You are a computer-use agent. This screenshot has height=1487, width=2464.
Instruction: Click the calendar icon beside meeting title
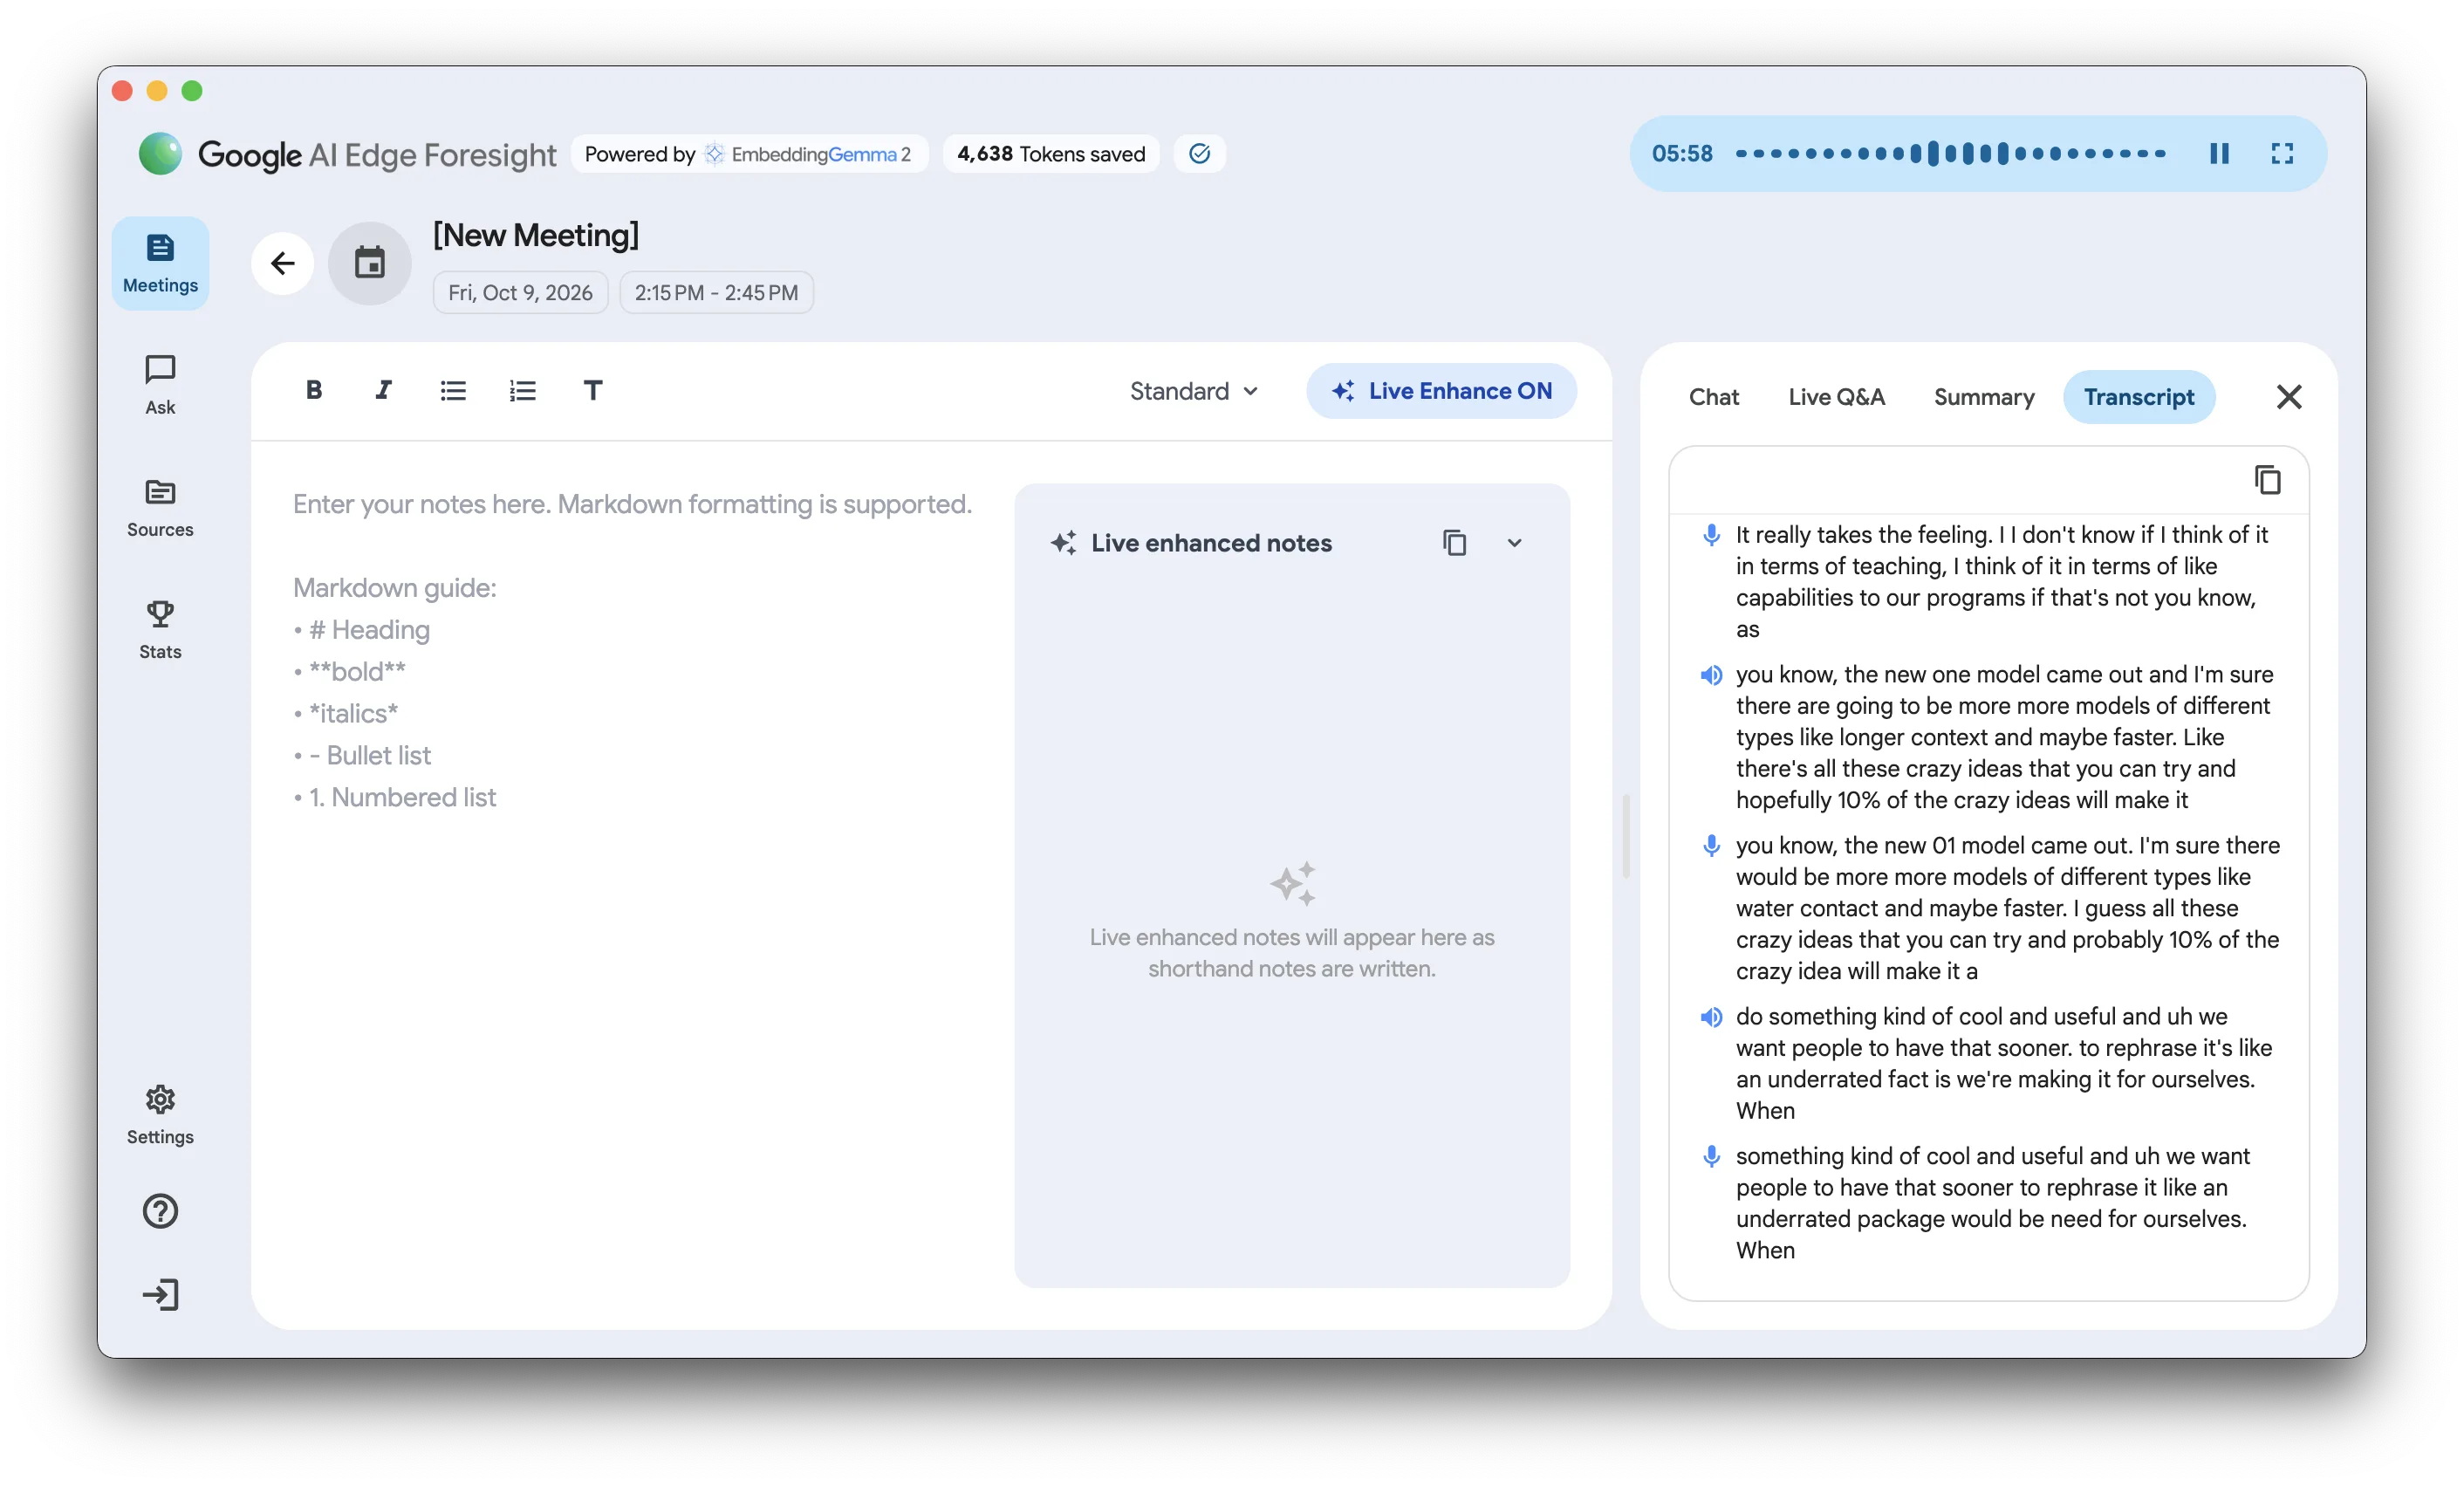point(370,263)
